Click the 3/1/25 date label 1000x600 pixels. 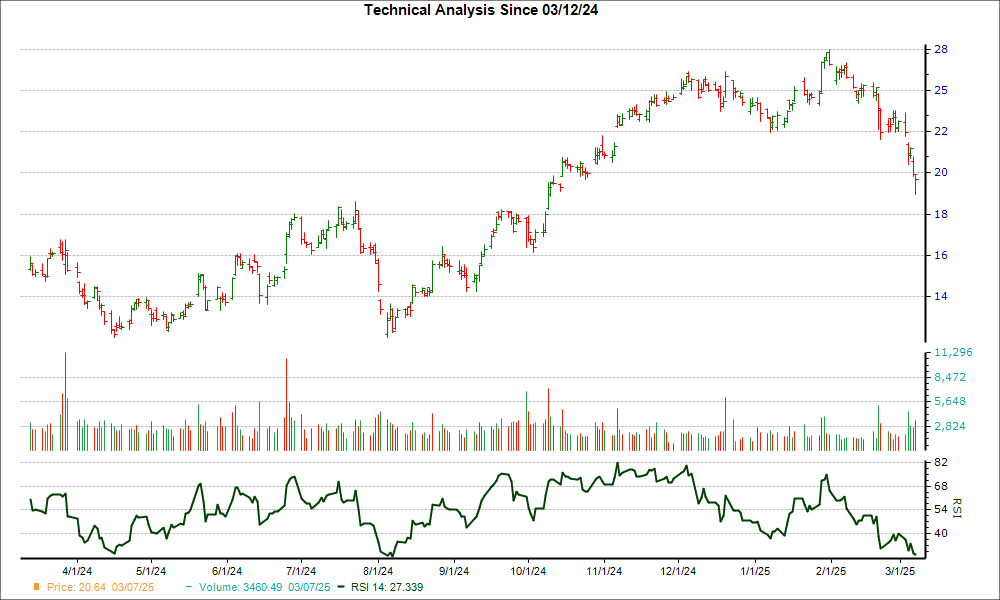(900, 571)
